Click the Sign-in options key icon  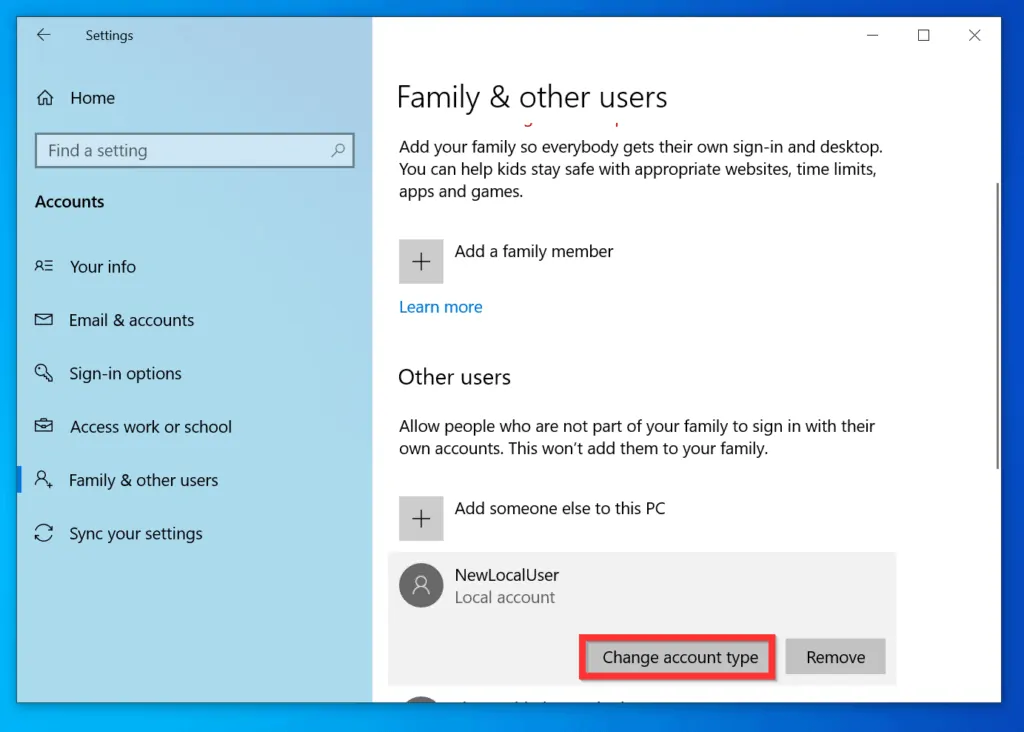[x=44, y=373]
